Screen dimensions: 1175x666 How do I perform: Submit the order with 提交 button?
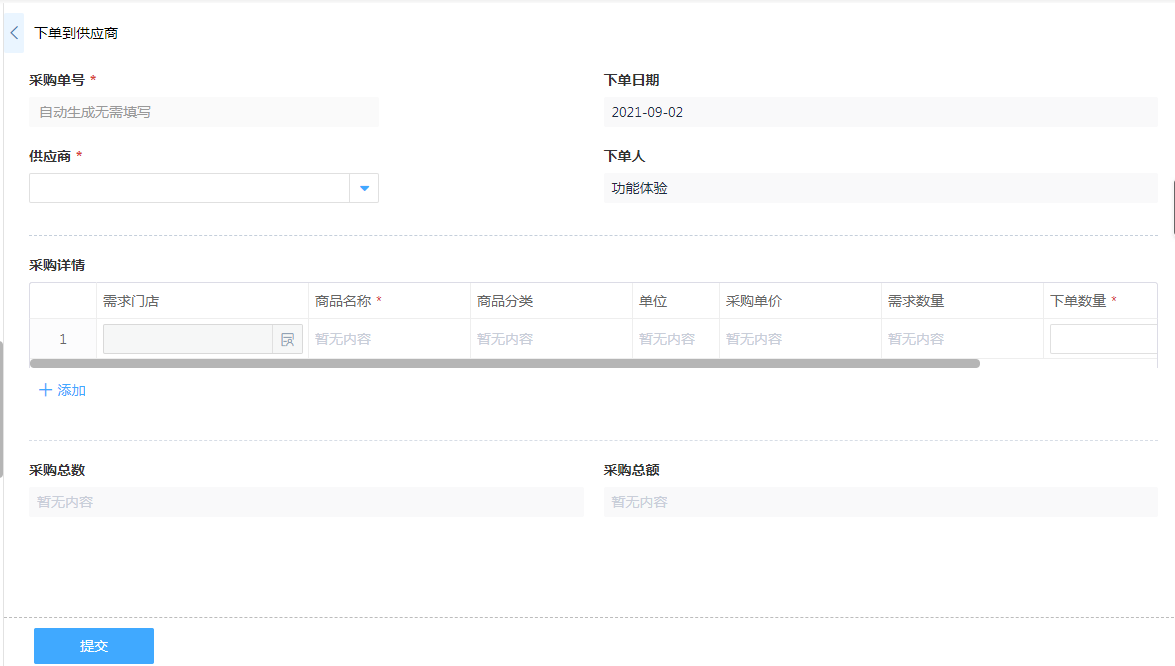[94, 646]
